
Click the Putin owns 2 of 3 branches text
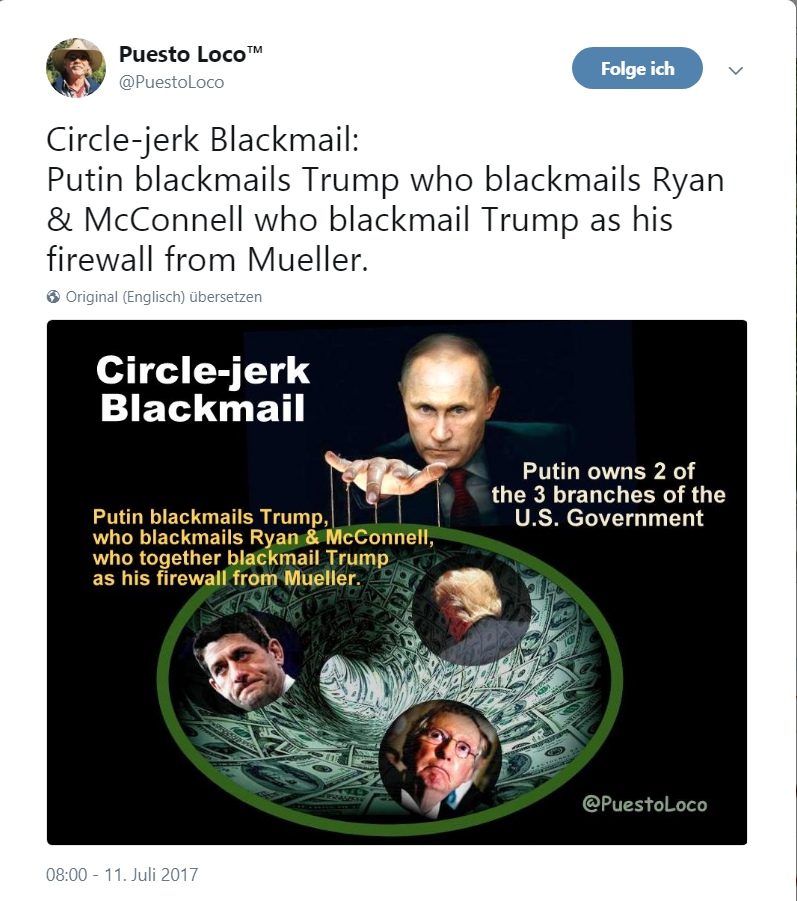(x=608, y=495)
